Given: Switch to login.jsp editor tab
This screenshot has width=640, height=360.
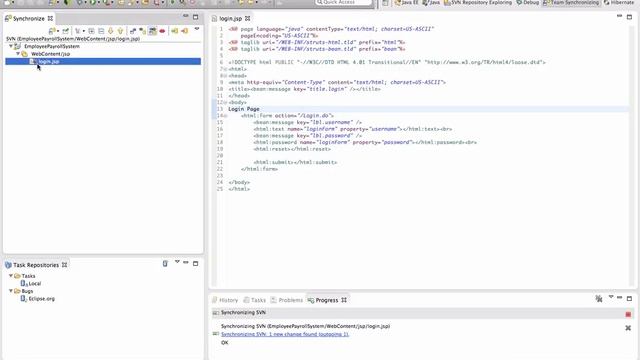Looking at the screenshot, I should pyautogui.click(x=230, y=18).
